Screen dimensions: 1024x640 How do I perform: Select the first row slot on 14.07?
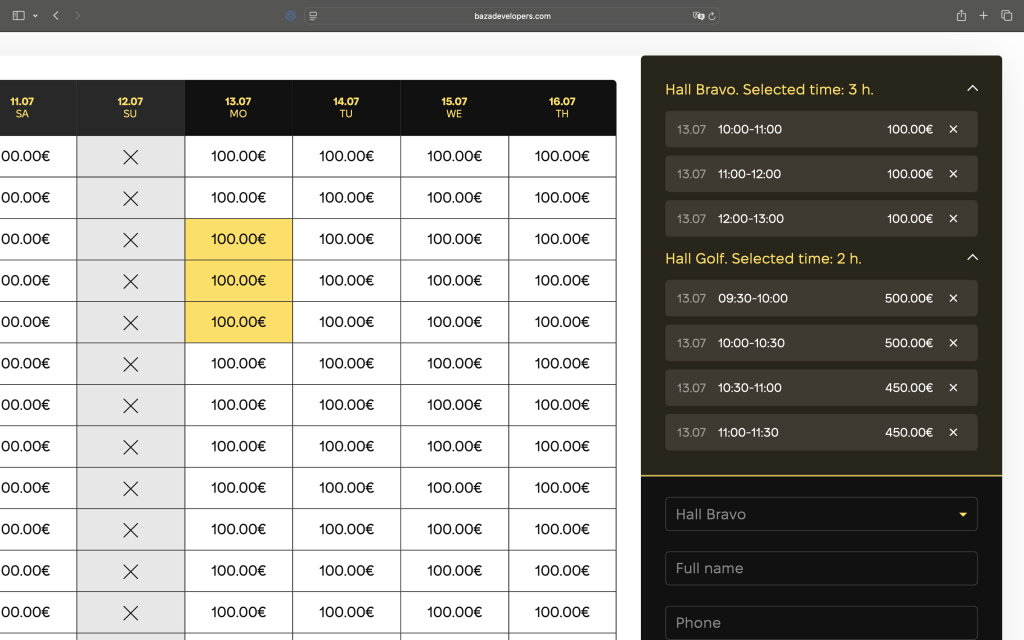pos(347,156)
